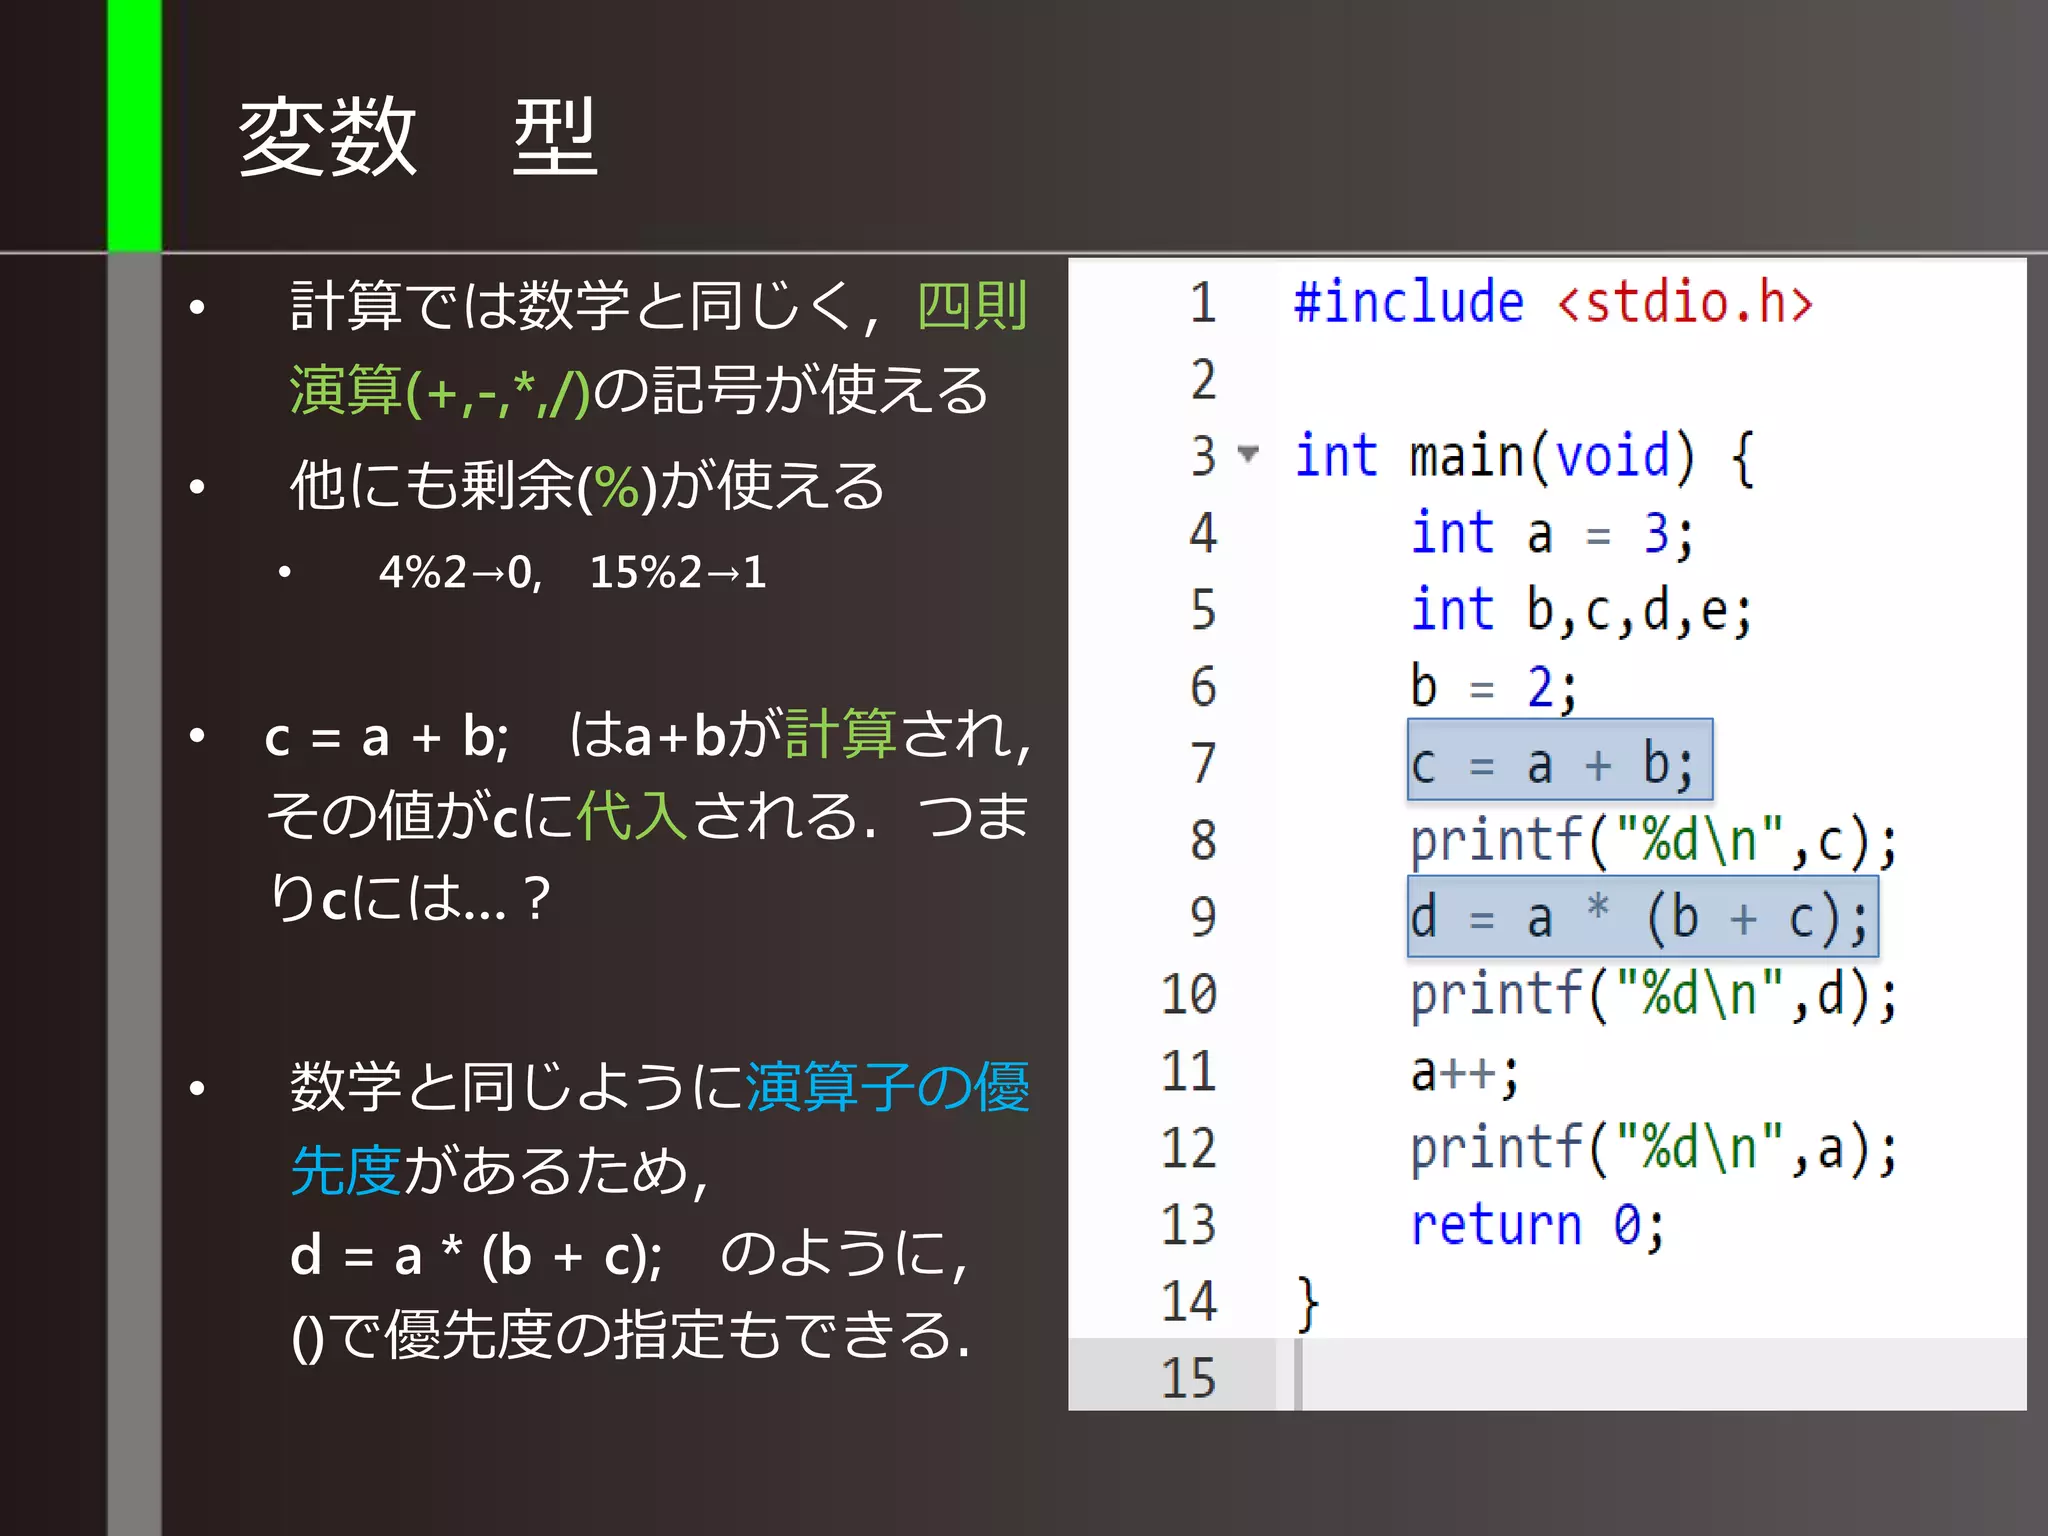
Task: Click code line 'printf("%d\n",d);'
Action: tap(1653, 995)
